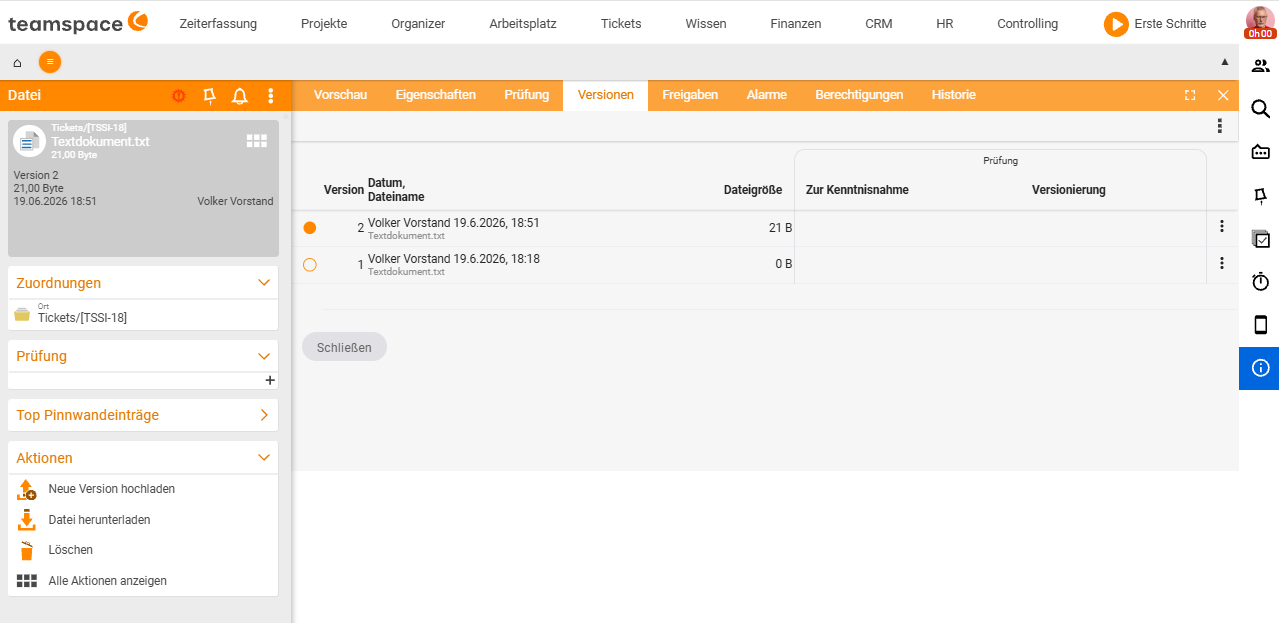This screenshot has width=1279, height=623.
Task: Click the Erste Schritte play icon
Action: point(1116,24)
